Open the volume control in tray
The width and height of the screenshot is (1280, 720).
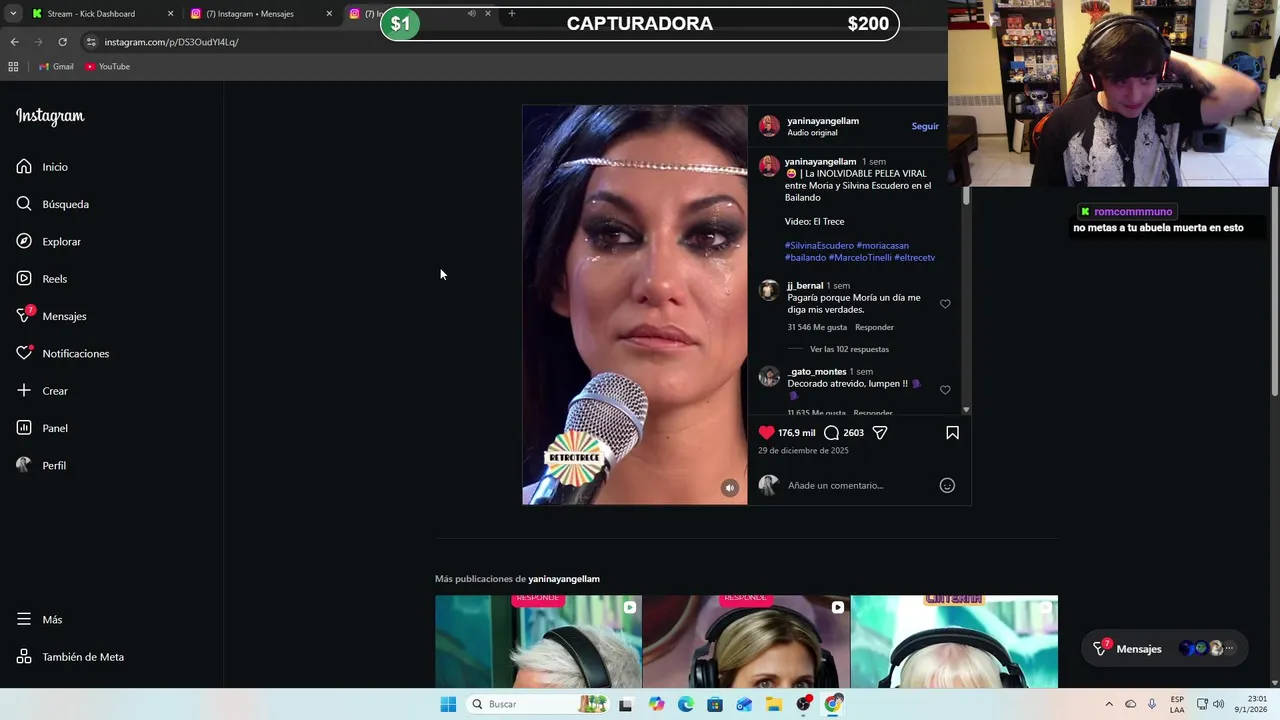point(1218,705)
